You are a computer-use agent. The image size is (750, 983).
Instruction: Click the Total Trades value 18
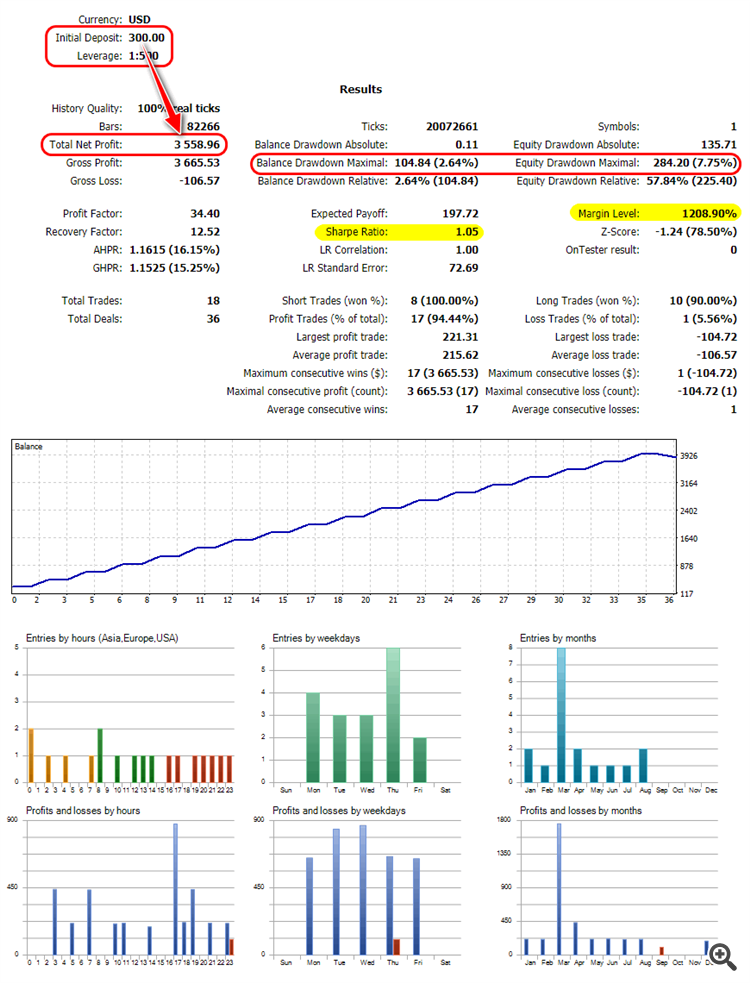pos(213,301)
